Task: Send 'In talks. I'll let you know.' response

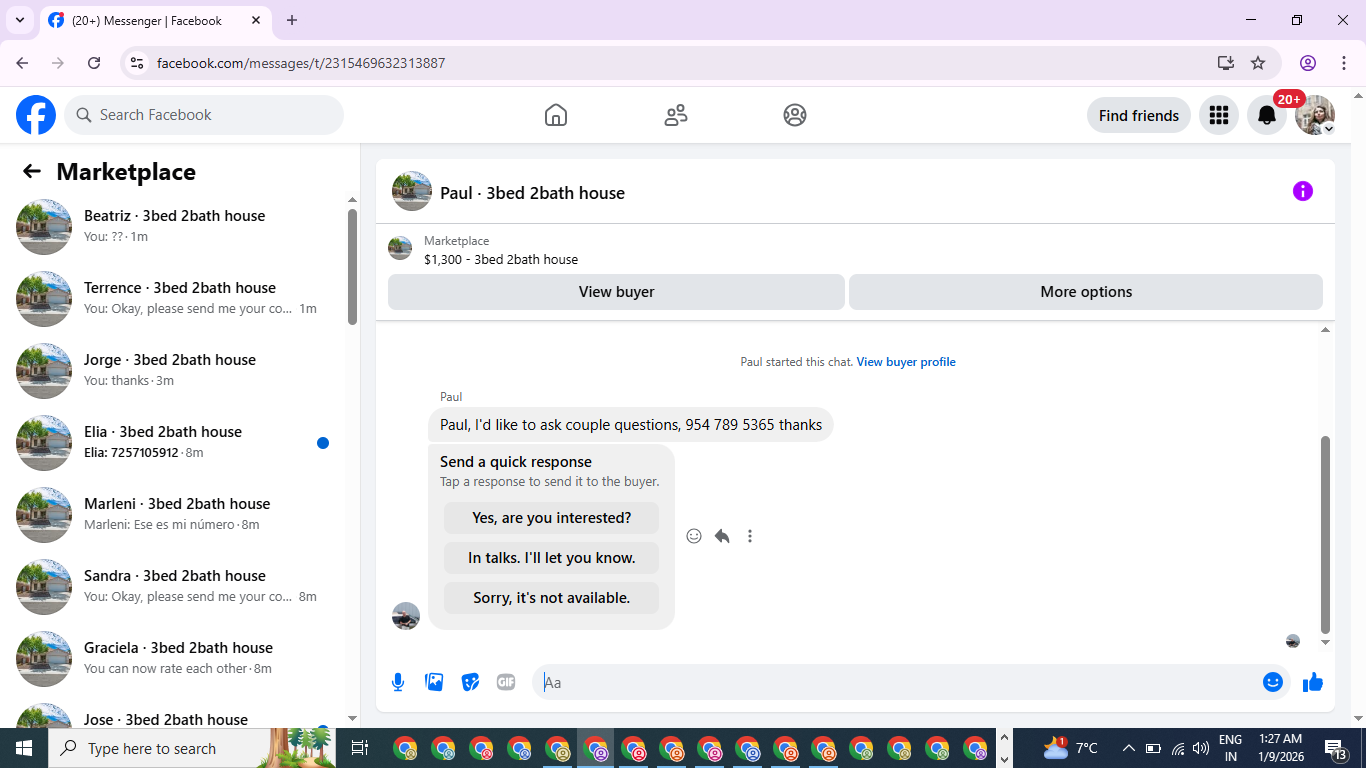Action: 551,558
